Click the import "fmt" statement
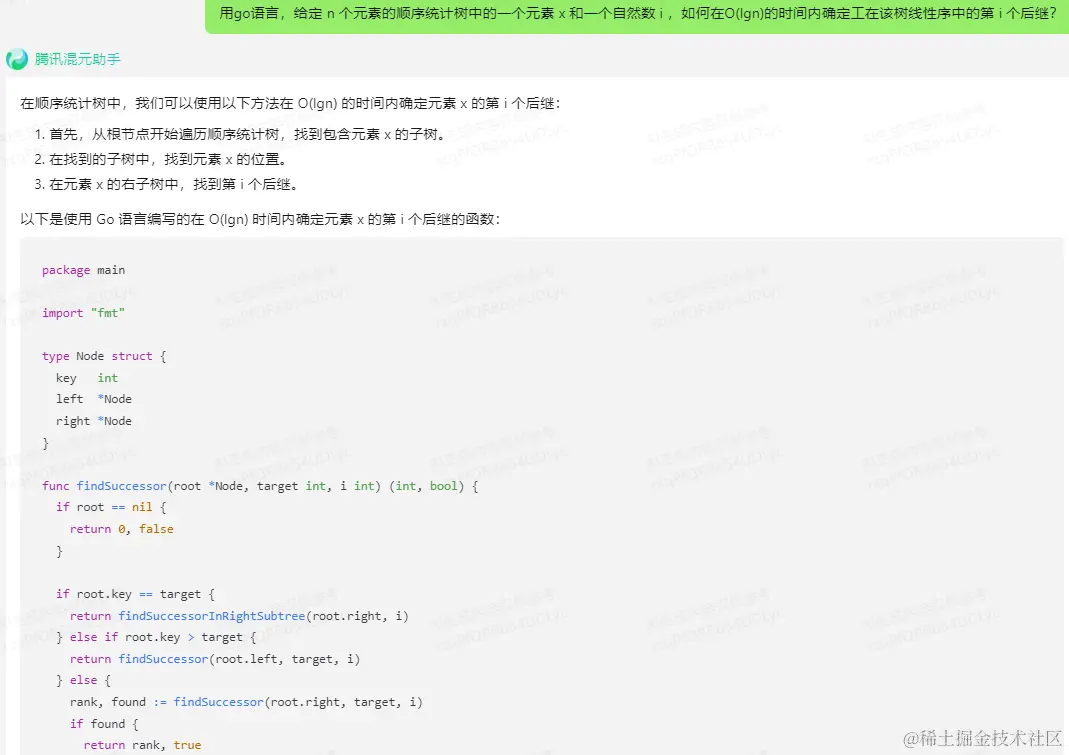The width and height of the screenshot is (1069, 755). pos(83,312)
